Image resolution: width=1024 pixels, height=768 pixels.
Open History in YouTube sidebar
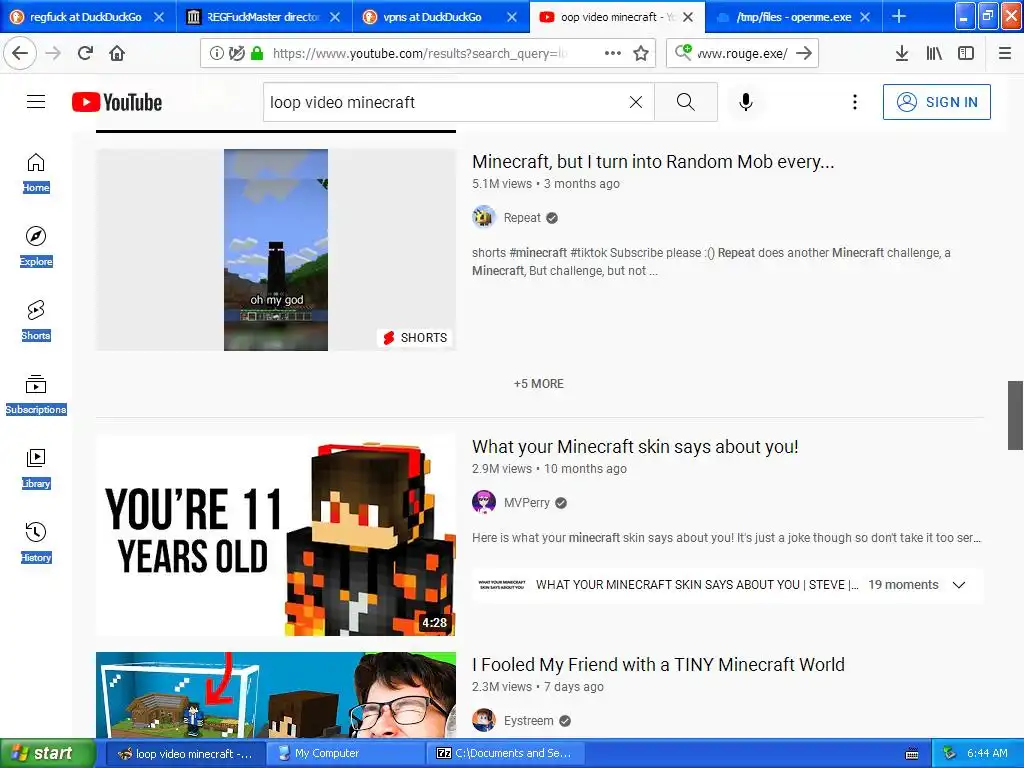pyautogui.click(x=36, y=543)
